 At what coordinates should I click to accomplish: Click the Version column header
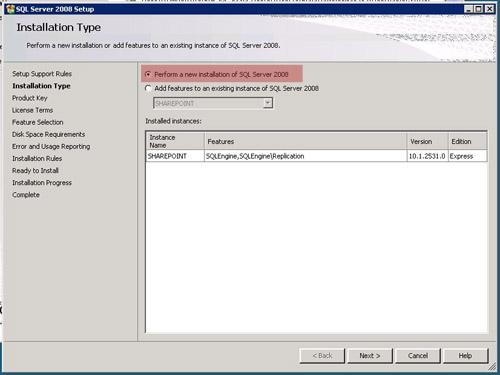pos(427,141)
